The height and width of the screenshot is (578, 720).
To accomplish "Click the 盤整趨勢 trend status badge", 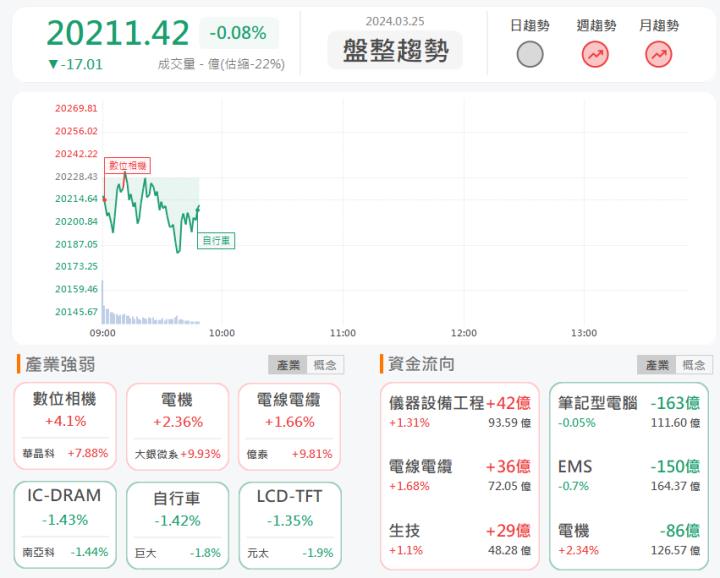I will (396, 51).
